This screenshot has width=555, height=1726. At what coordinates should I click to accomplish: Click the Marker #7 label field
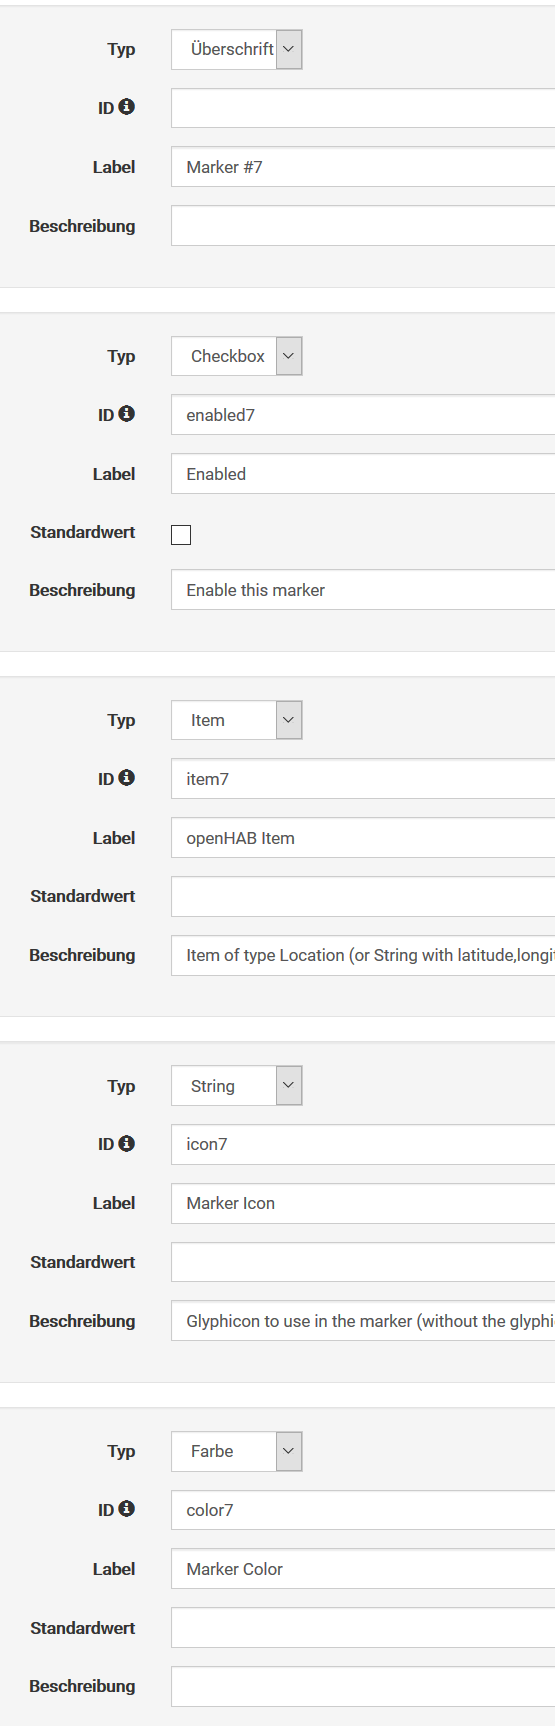pyautogui.click(x=363, y=167)
